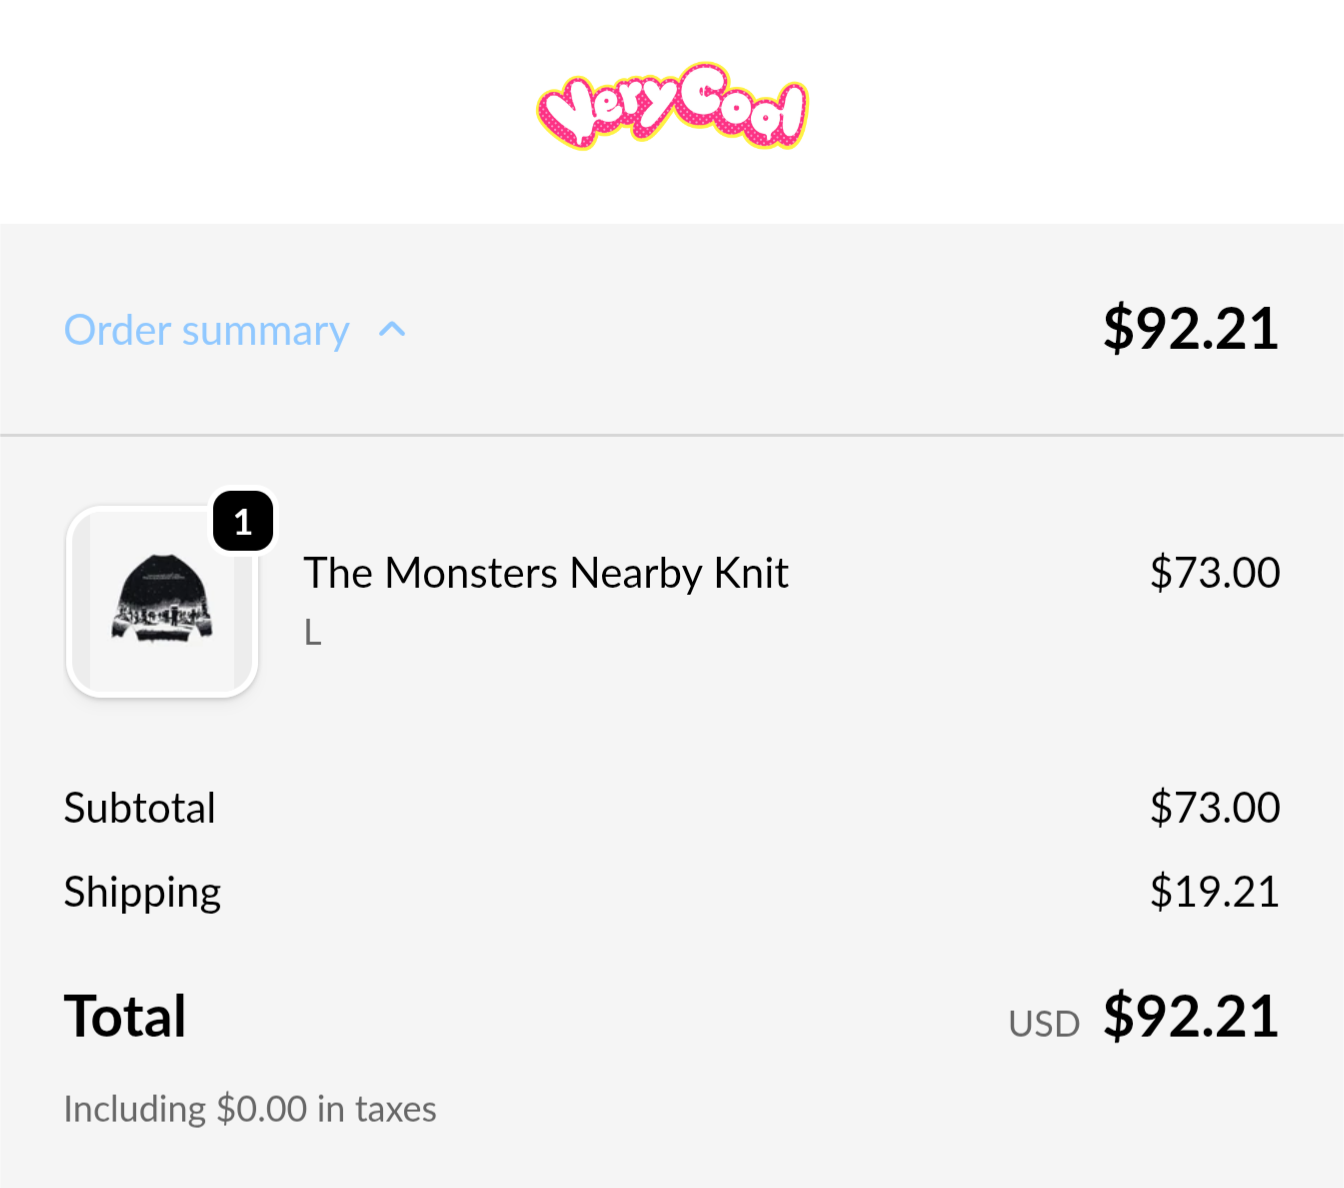Screen dimensions: 1344x1188
Task: Open the Monsters Nearby Knit sweater thumbnail
Action: tap(162, 602)
